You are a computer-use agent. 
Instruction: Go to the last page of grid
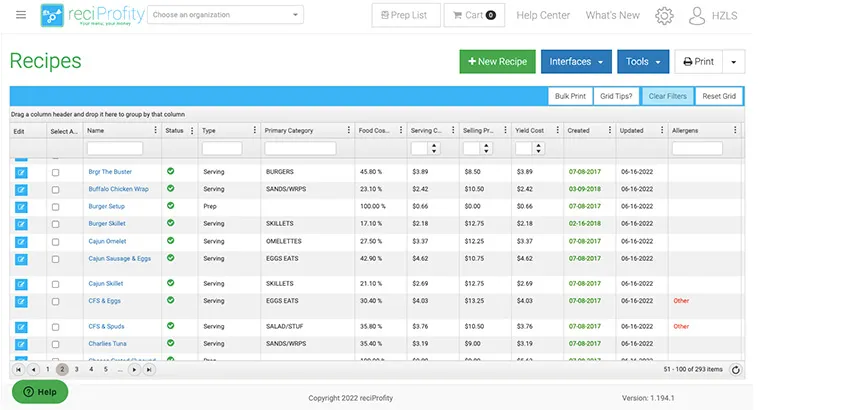click(x=149, y=369)
